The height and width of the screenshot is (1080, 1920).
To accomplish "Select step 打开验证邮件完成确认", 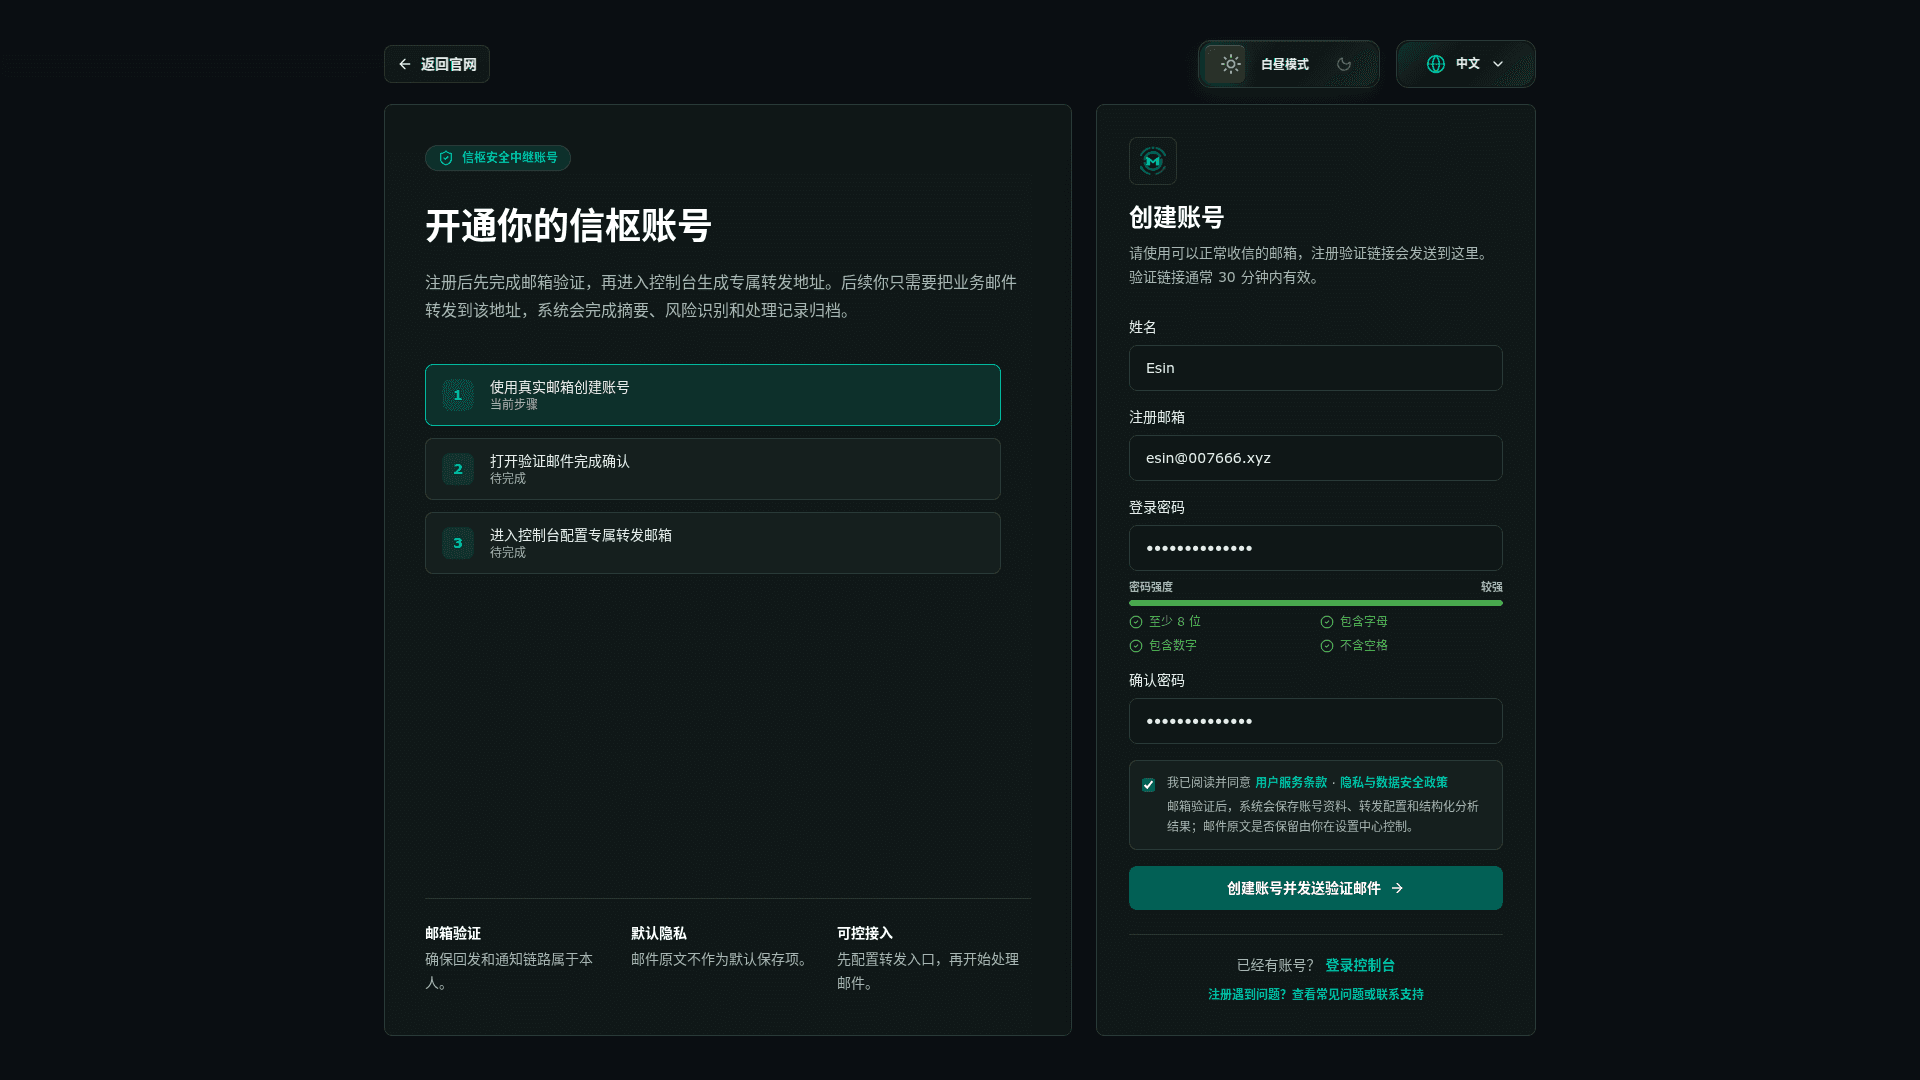I will pos(712,469).
